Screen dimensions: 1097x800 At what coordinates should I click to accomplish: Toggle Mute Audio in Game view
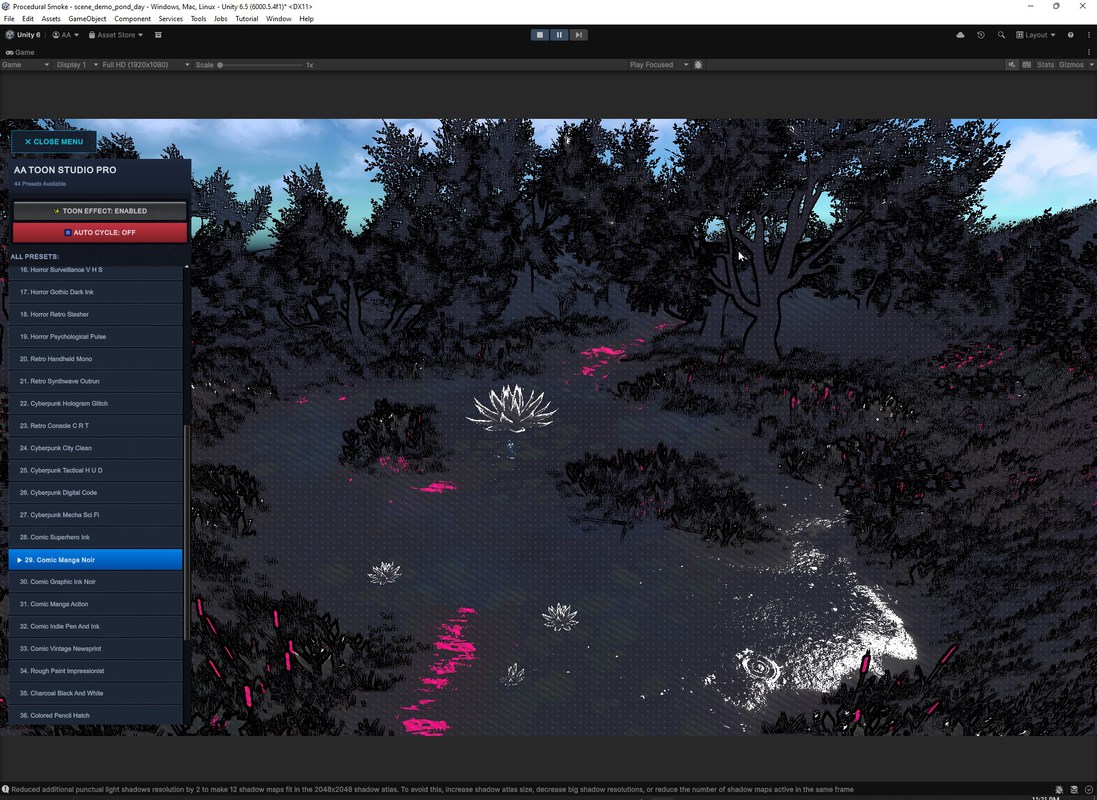tap(1012, 64)
